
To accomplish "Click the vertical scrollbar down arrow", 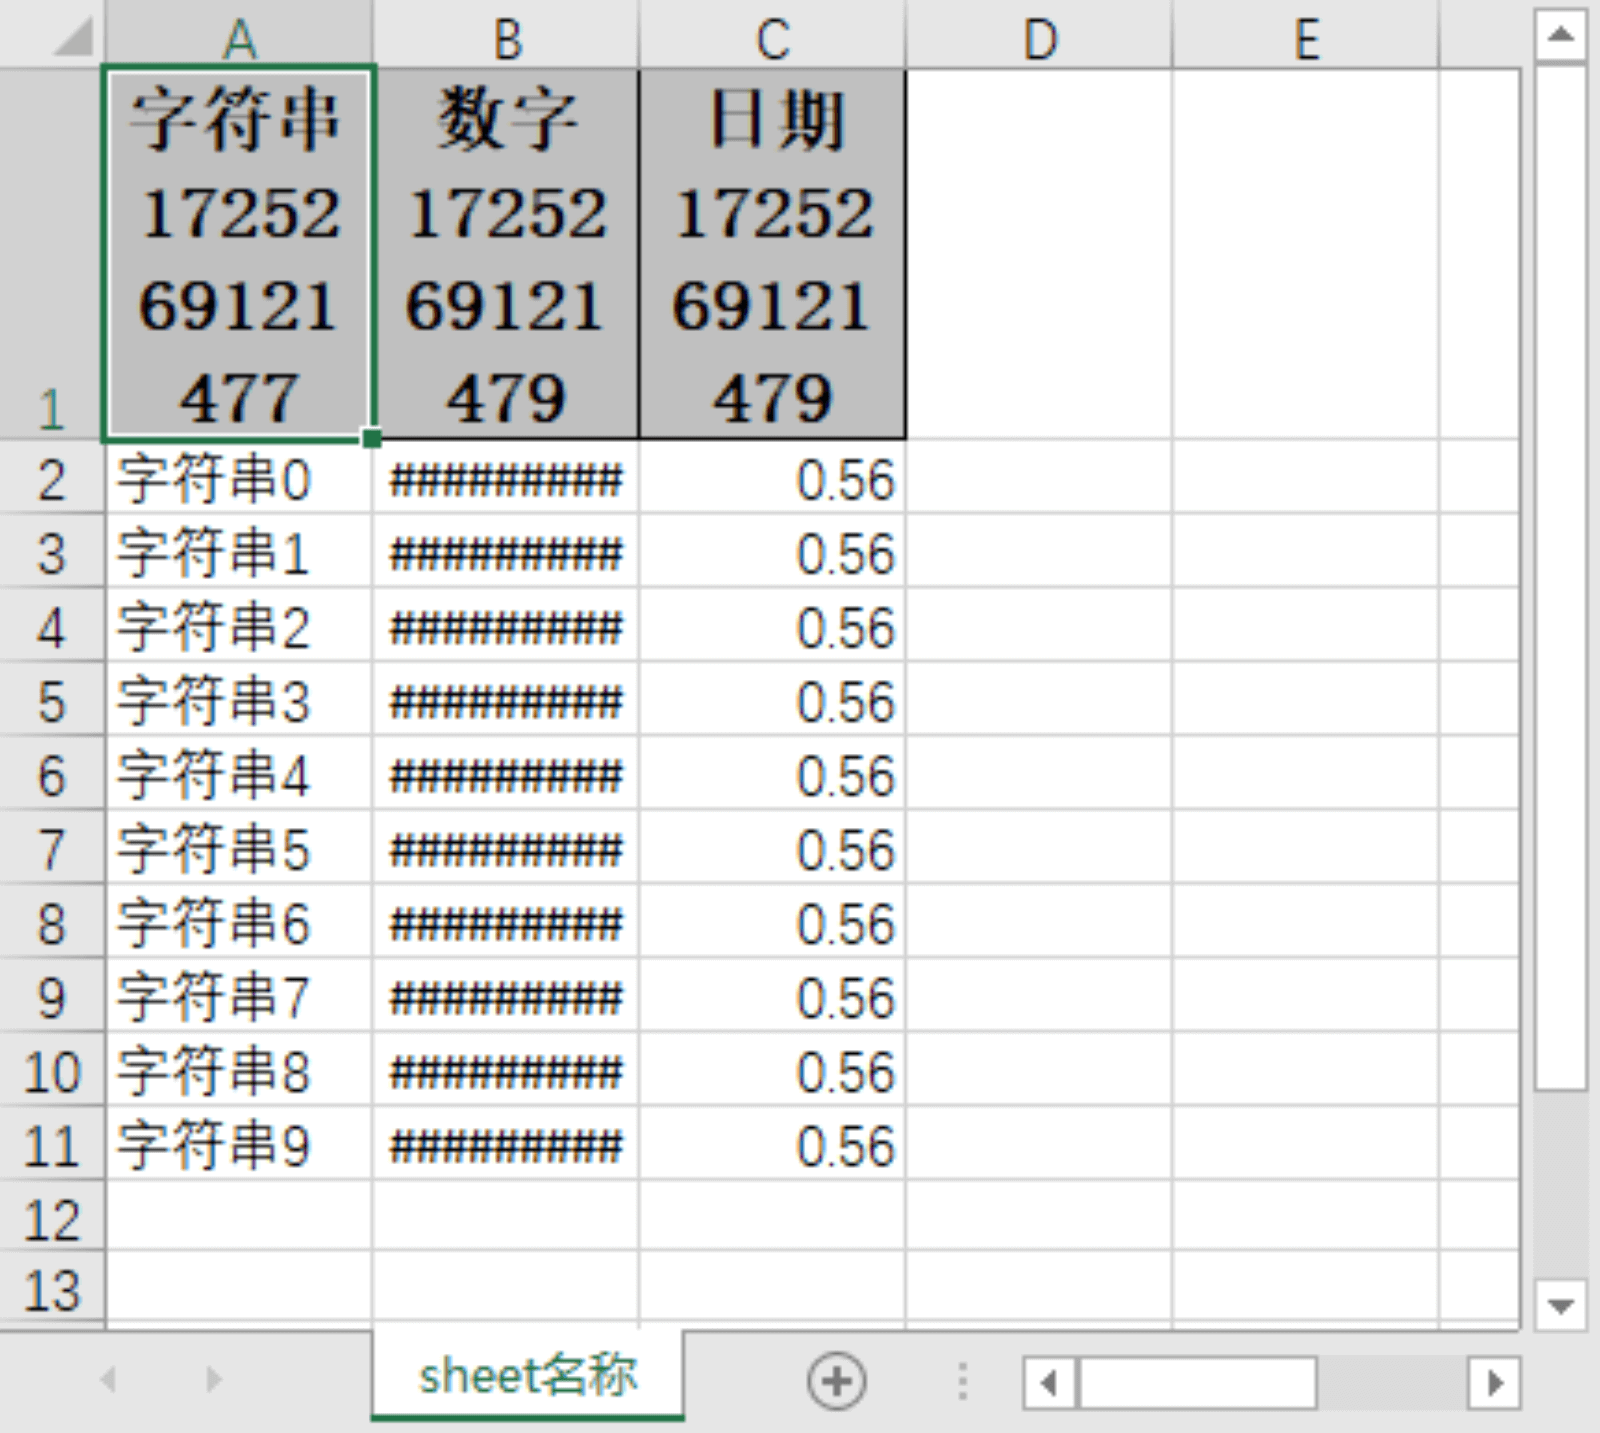I will click(1560, 1300).
